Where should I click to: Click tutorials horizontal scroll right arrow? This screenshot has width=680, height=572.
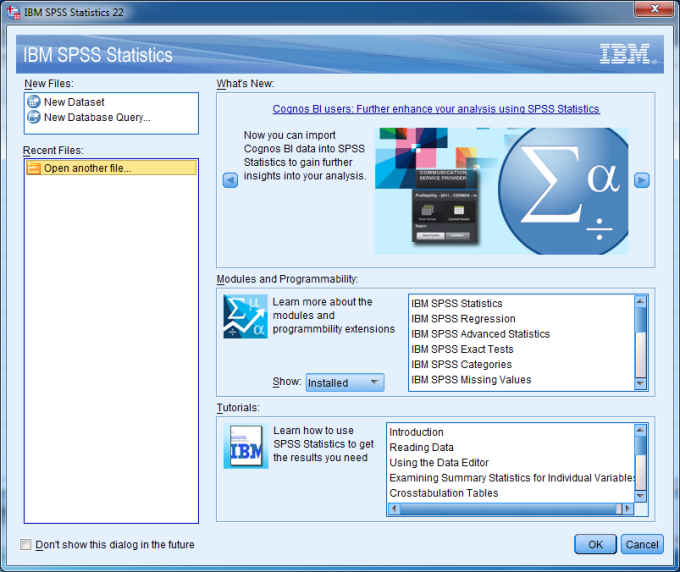tap(628, 509)
